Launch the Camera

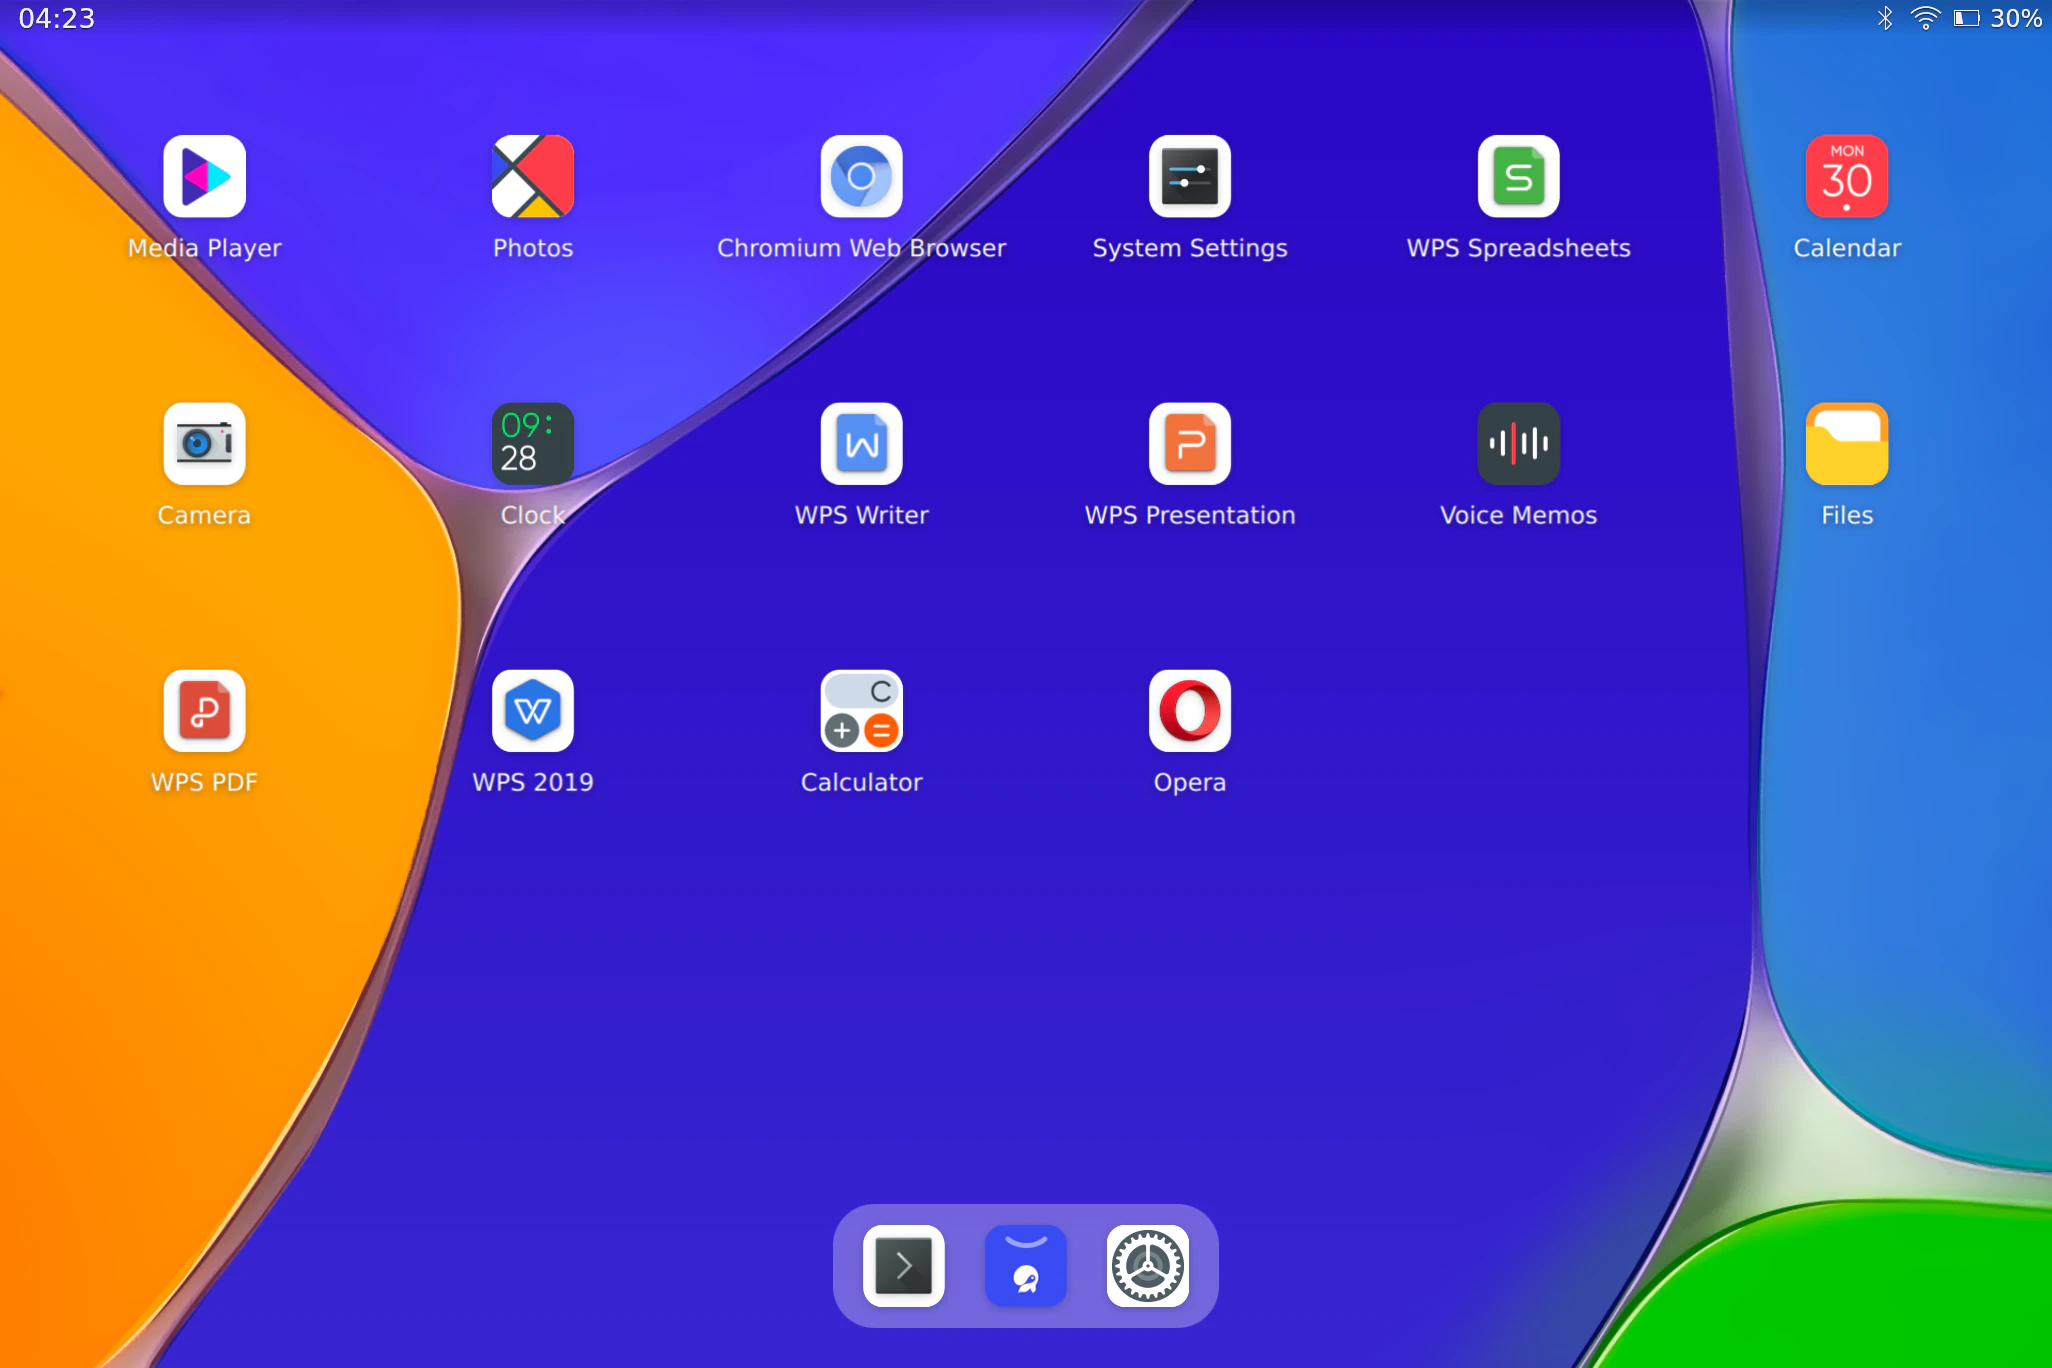[x=204, y=443]
